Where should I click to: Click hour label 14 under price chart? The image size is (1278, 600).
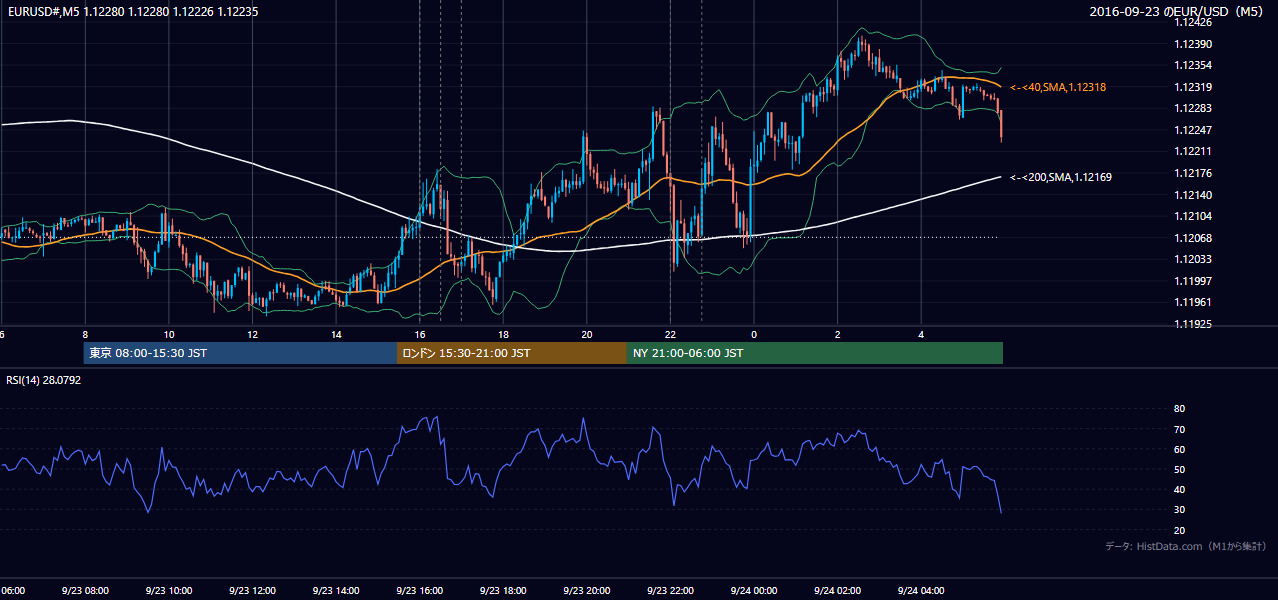point(336,335)
